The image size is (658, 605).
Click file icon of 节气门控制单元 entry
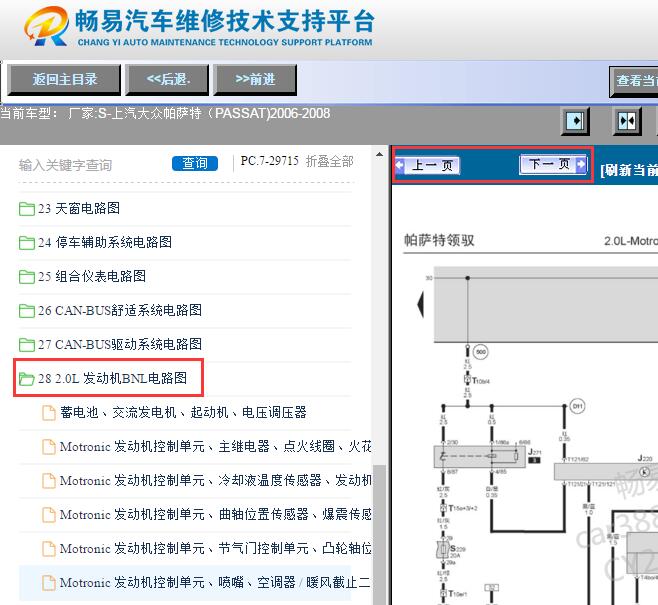(x=49, y=548)
